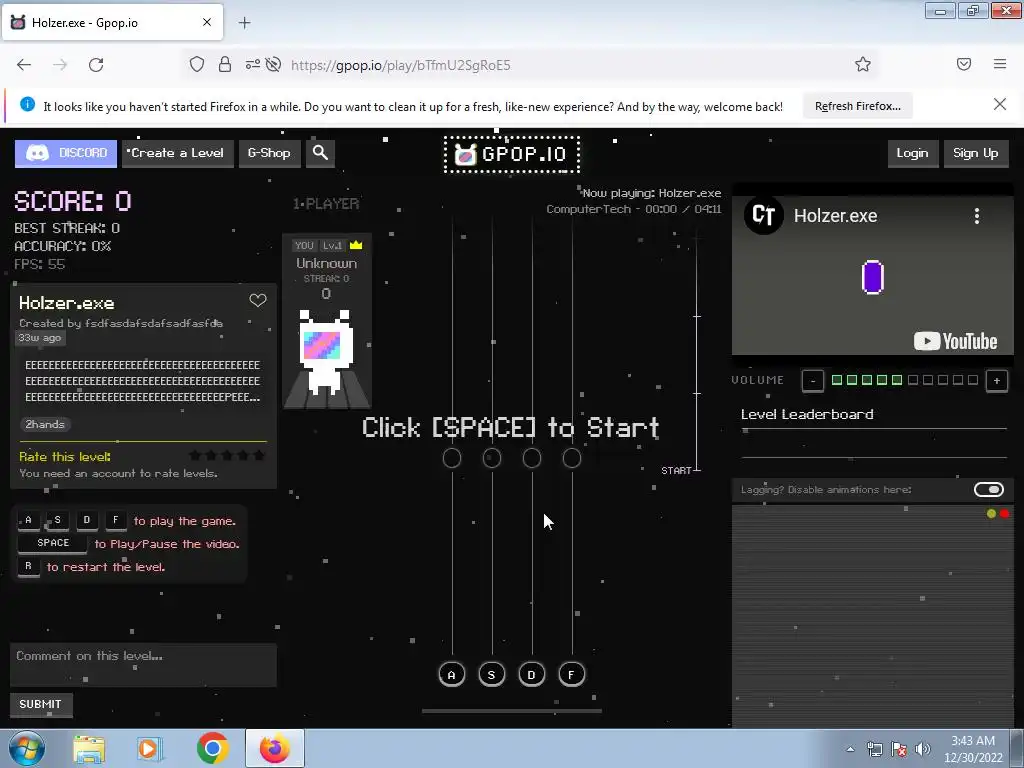Open tracking protection shield icon

click(x=197, y=64)
